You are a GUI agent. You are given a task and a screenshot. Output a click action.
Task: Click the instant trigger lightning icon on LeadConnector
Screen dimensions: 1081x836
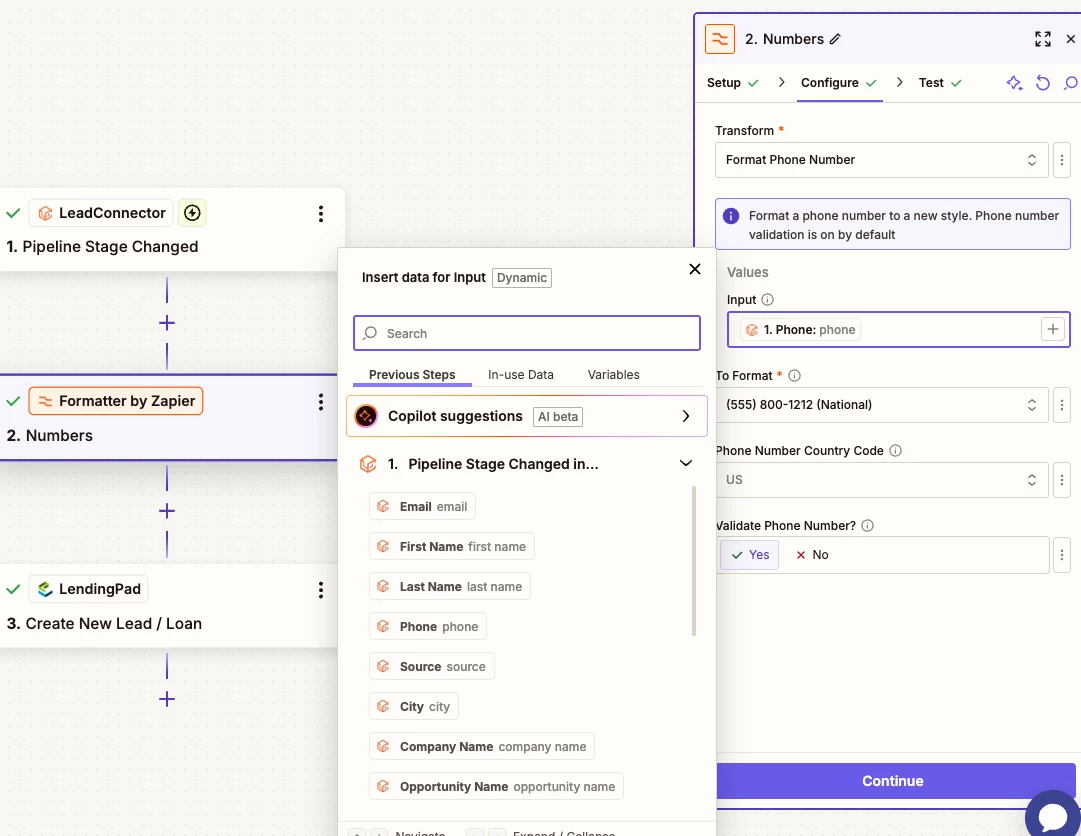click(x=192, y=213)
